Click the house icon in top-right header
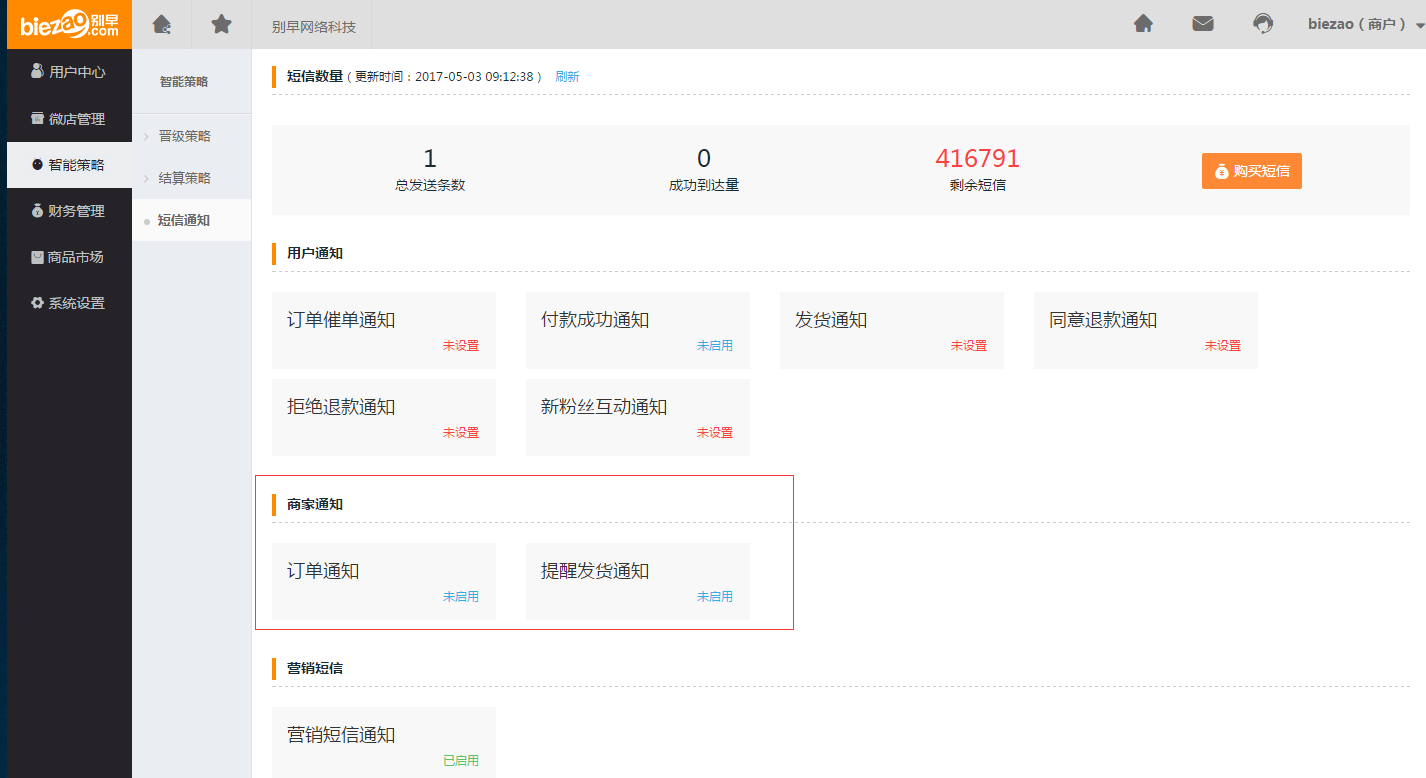 (x=1143, y=24)
